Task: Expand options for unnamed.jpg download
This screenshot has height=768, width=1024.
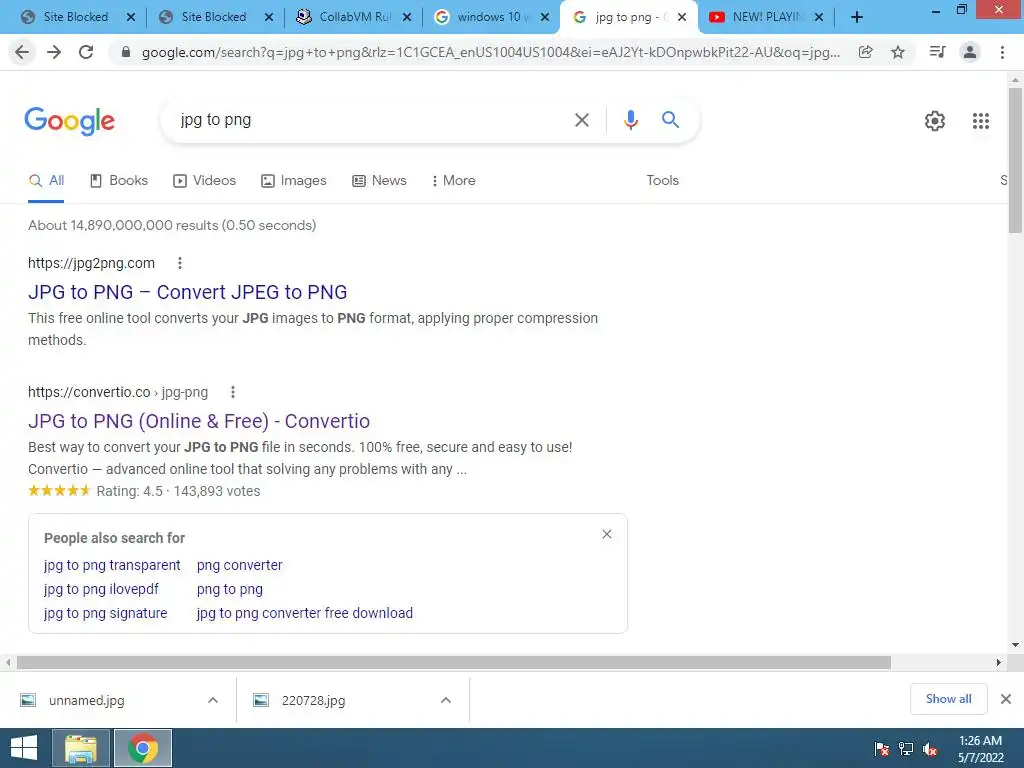Action: 213,700
